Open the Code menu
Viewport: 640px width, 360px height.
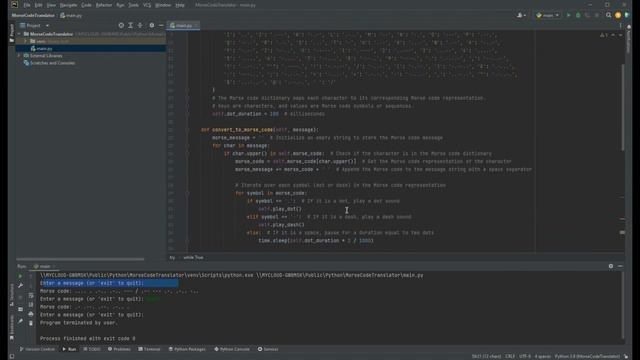(86, 5)
